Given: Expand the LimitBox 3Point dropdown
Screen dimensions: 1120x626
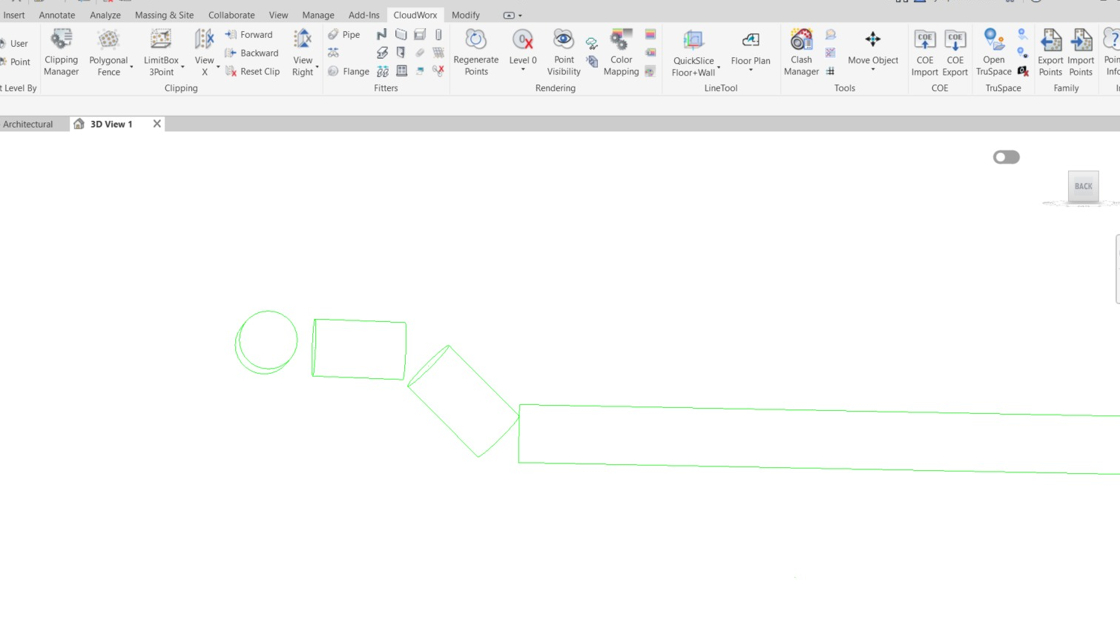Looking at the screenshot, I should click(x=182, y=67).
